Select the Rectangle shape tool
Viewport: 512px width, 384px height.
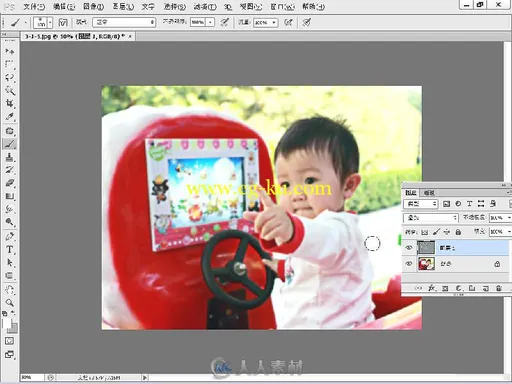9,276
